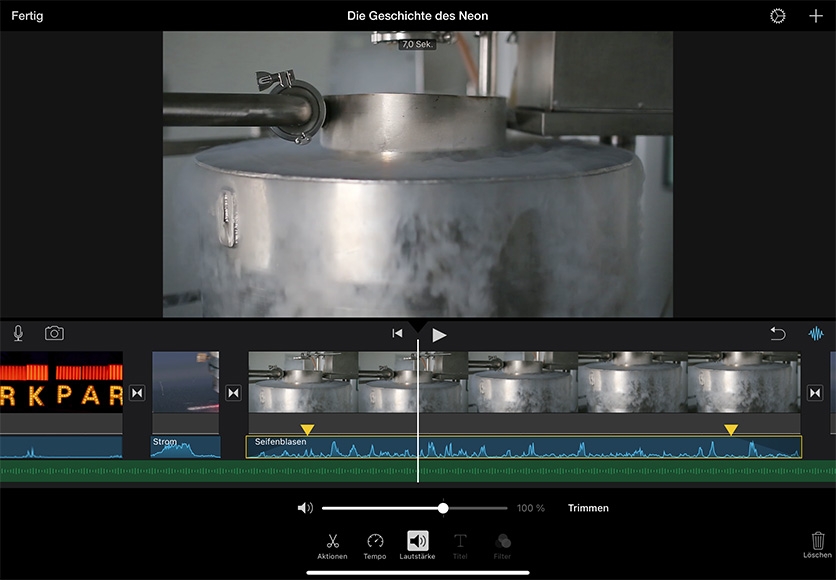836x580 pixels.
Task: Open the Aktionen scissors tool
Action: click(332, 546)
